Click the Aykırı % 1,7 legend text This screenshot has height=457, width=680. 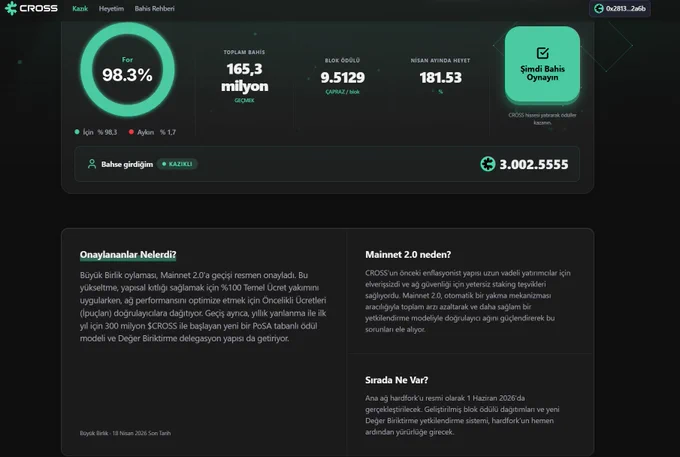[157, 132]
